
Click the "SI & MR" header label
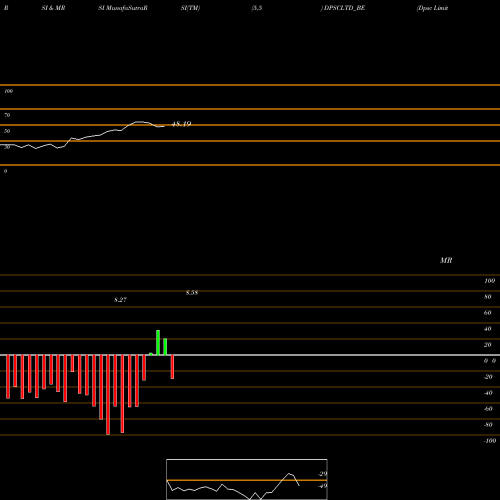coord(53,8)
